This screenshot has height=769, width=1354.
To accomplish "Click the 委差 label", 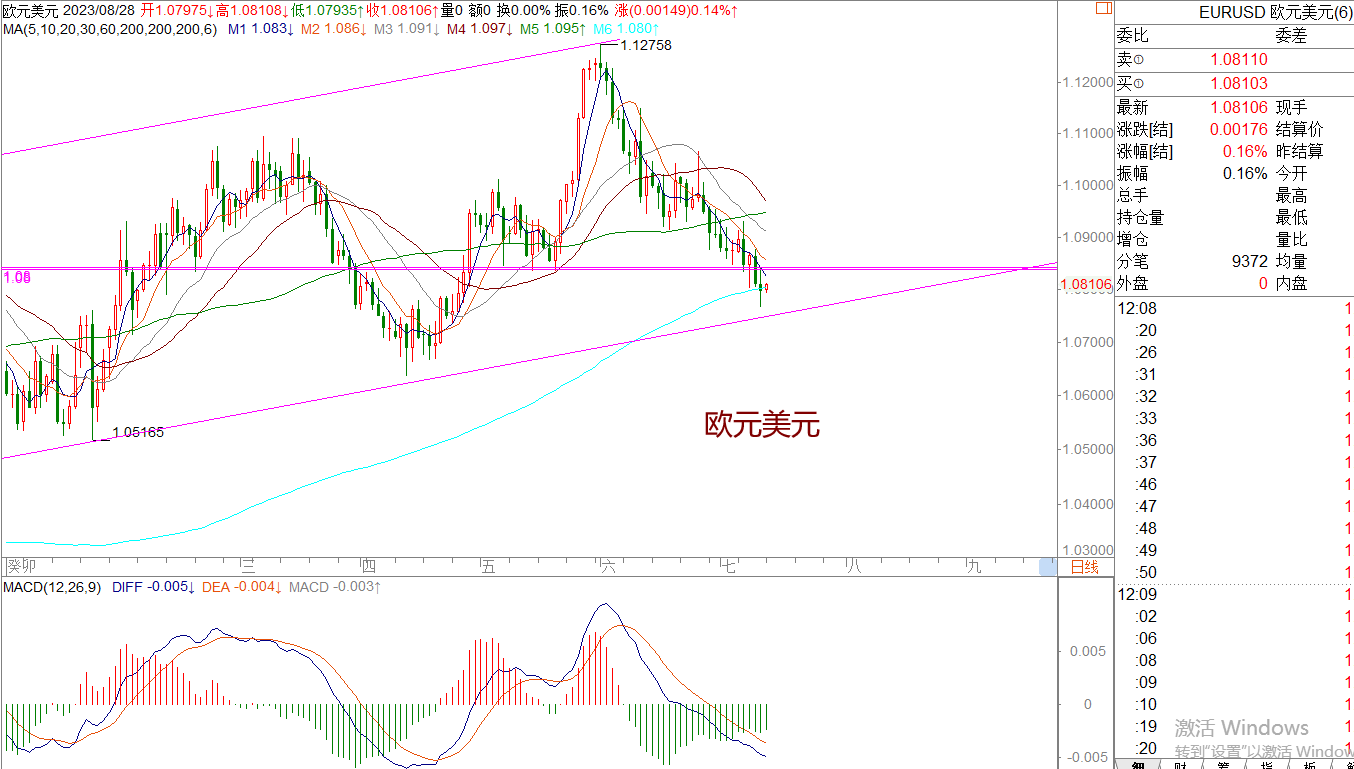I will (x=1290, y=36).
